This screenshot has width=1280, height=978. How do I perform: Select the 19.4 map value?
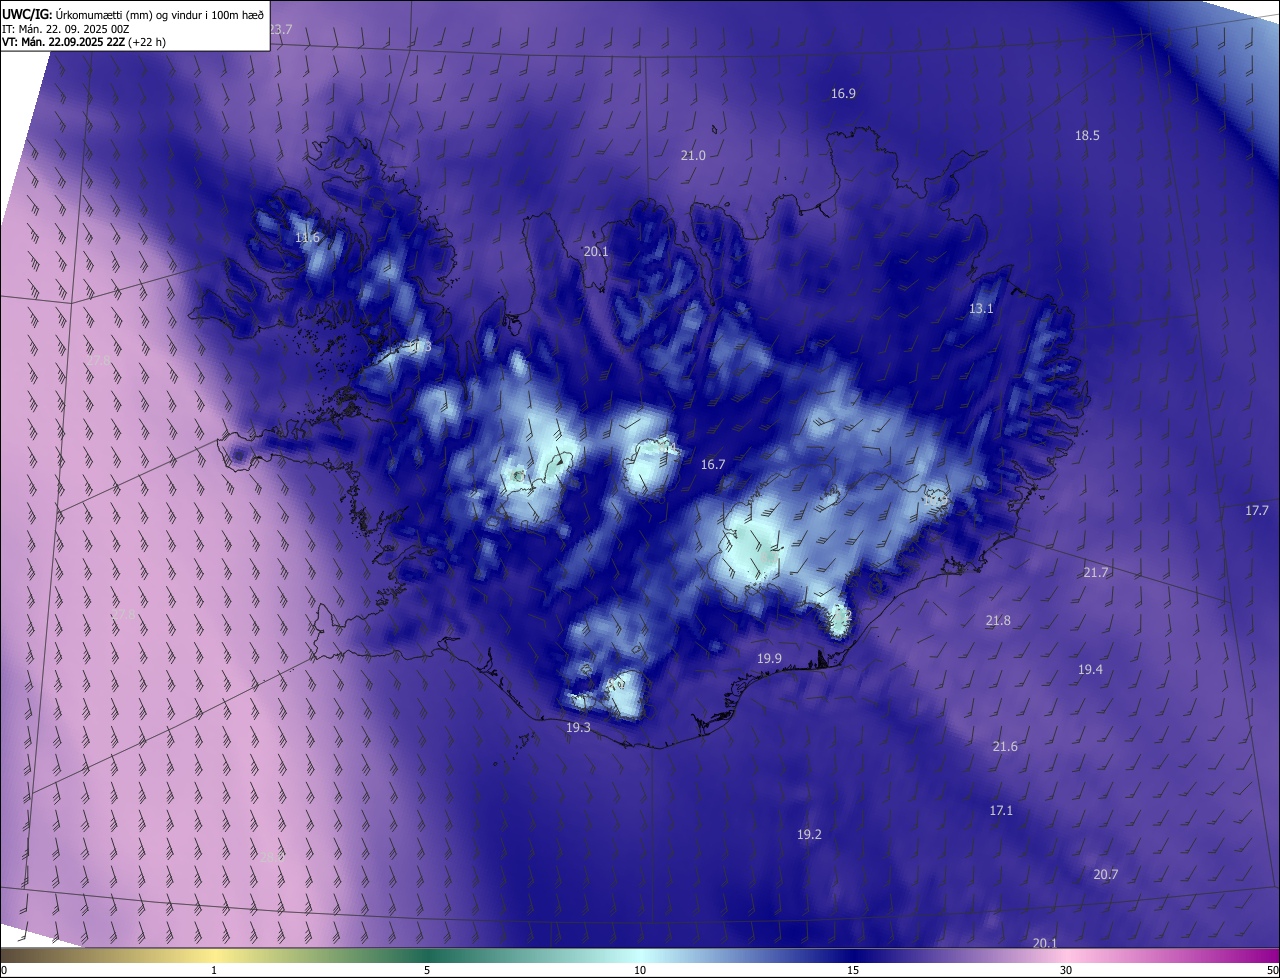1090,669
